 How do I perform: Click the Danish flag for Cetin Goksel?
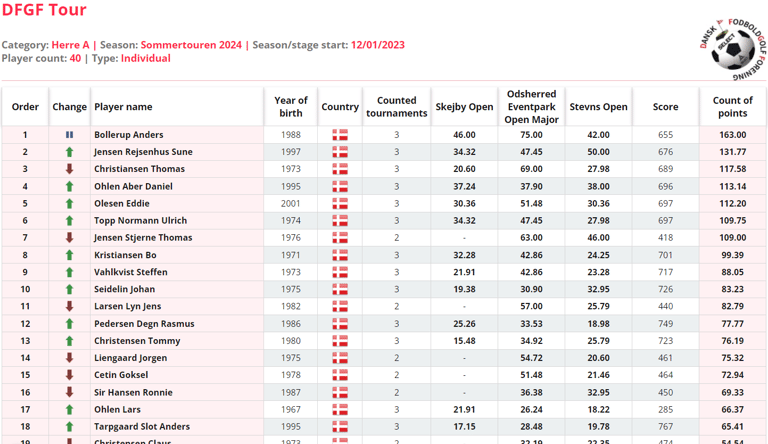click(x=340, y=375)
